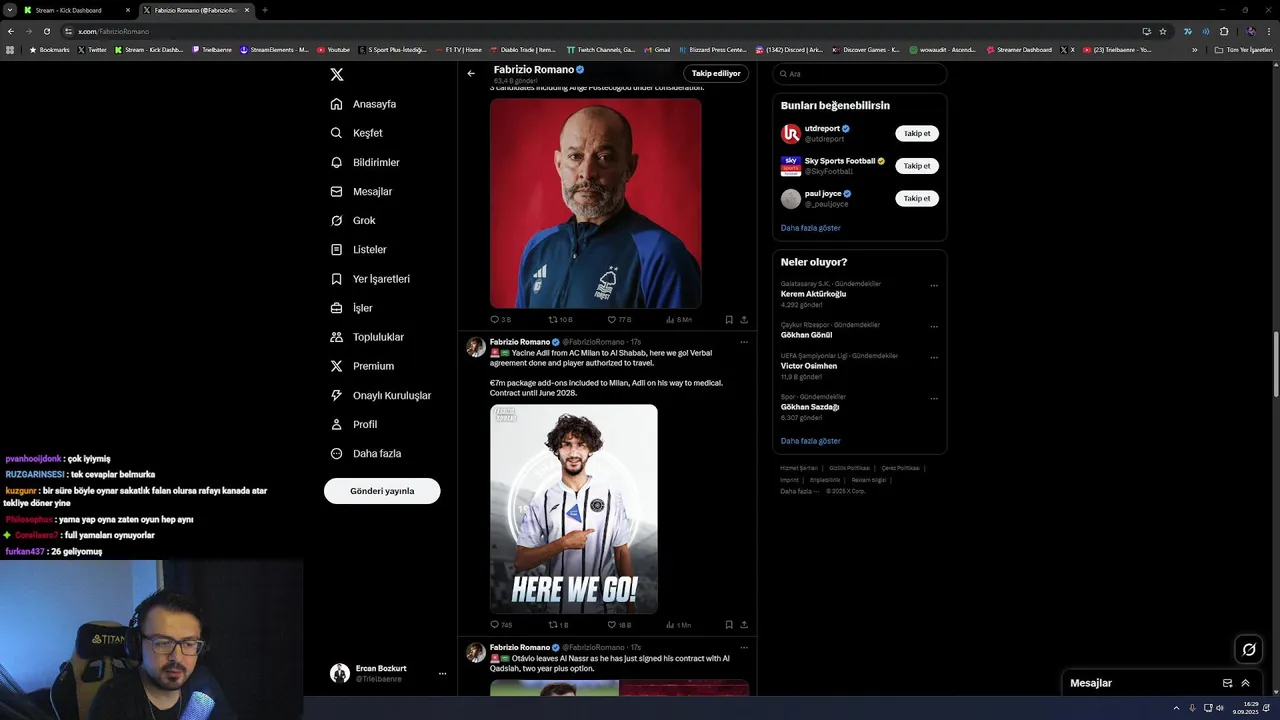The image size is (1280, 720).
Task: Open Listeler lists page
Action: [x=359, y=249]
